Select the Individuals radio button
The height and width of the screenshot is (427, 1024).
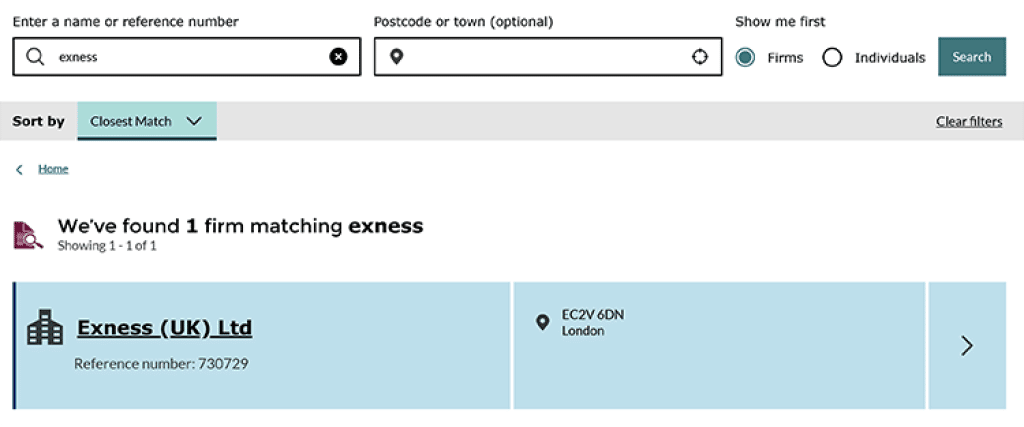pyautogui.click(x=832, y=57)
